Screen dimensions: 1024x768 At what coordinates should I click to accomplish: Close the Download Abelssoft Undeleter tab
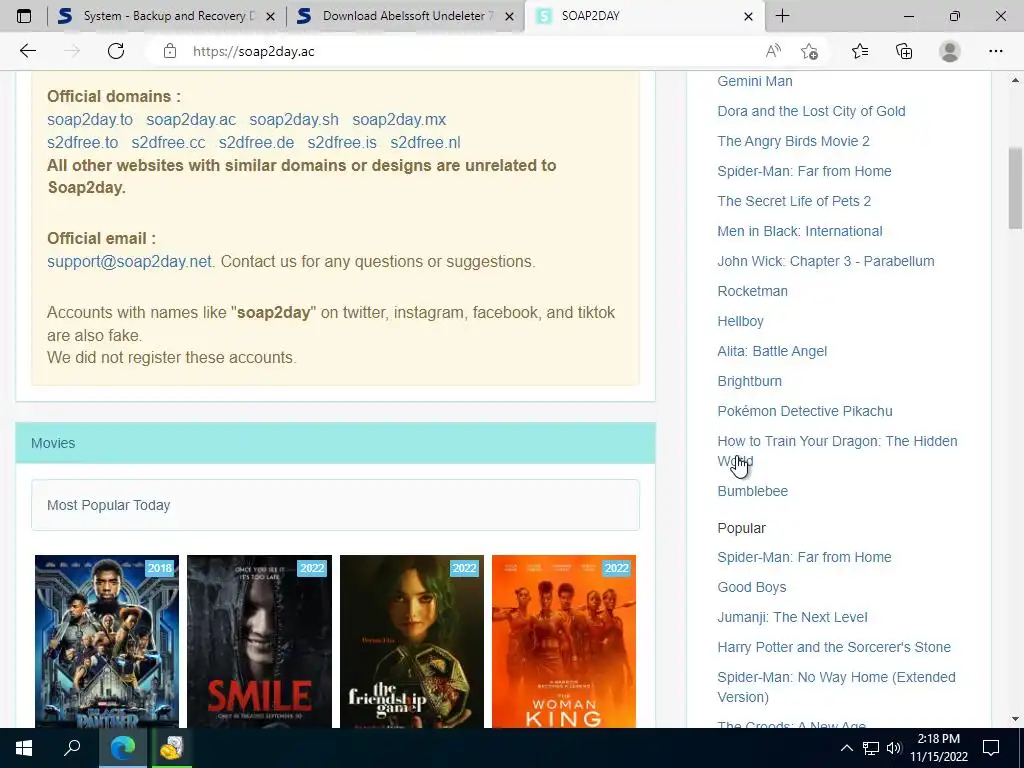coord(509,16)
